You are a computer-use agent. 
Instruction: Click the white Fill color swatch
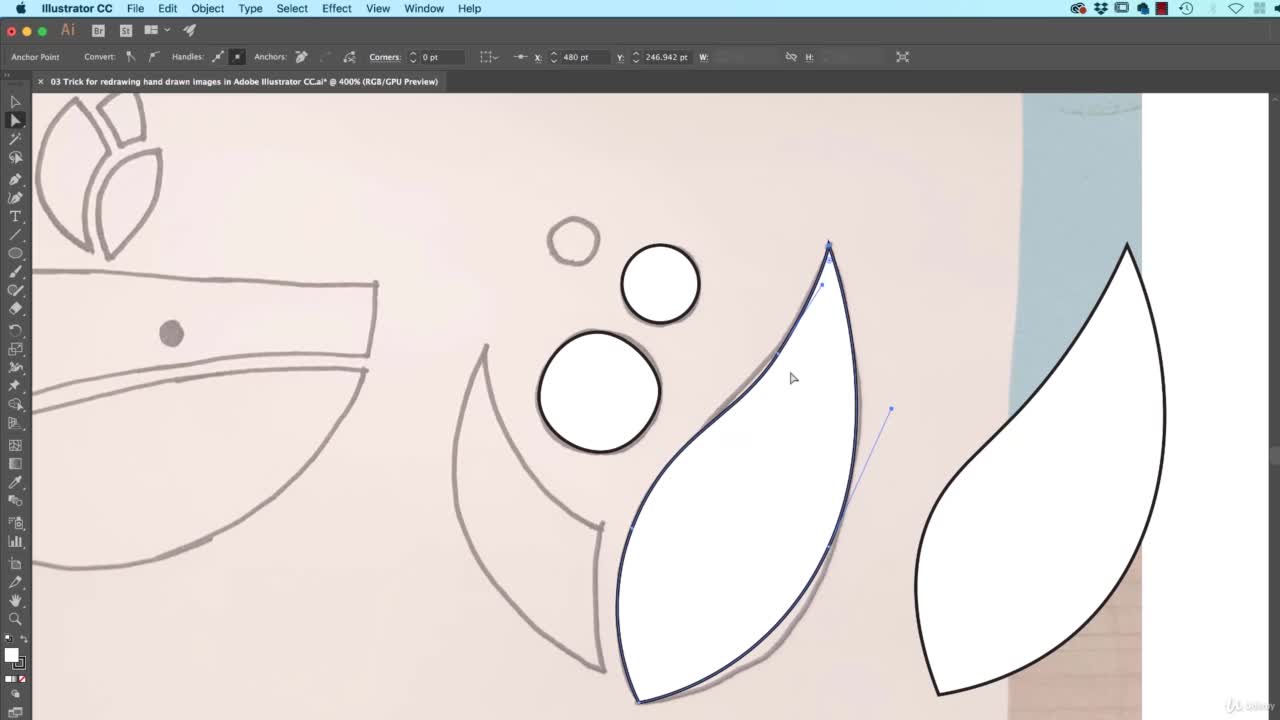[11, 656]
